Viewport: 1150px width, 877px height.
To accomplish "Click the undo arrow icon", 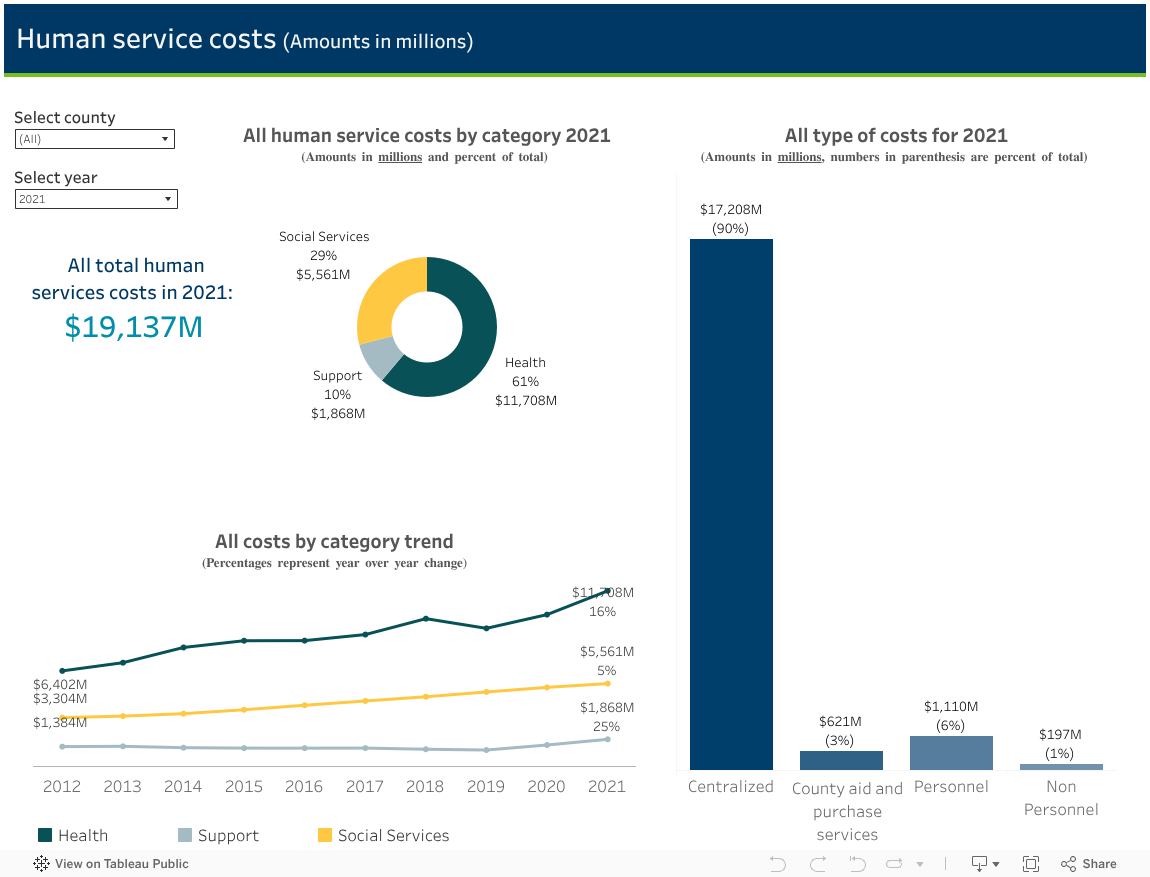I will 778,864.
